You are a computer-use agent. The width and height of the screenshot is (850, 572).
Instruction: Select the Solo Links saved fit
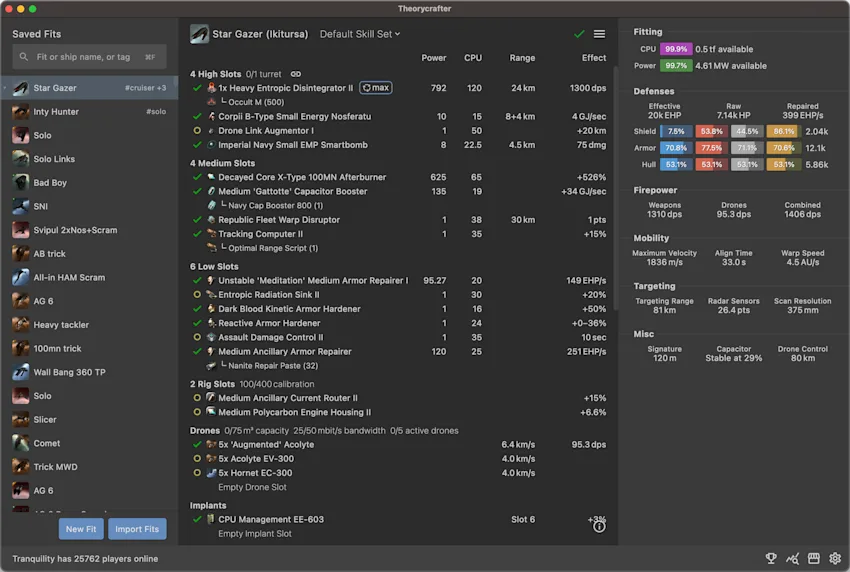89,159
